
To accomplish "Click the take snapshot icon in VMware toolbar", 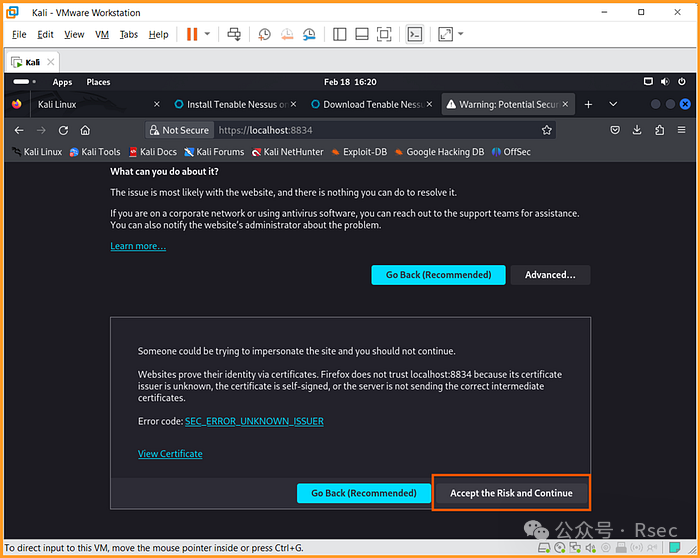I will pos(264,34).
